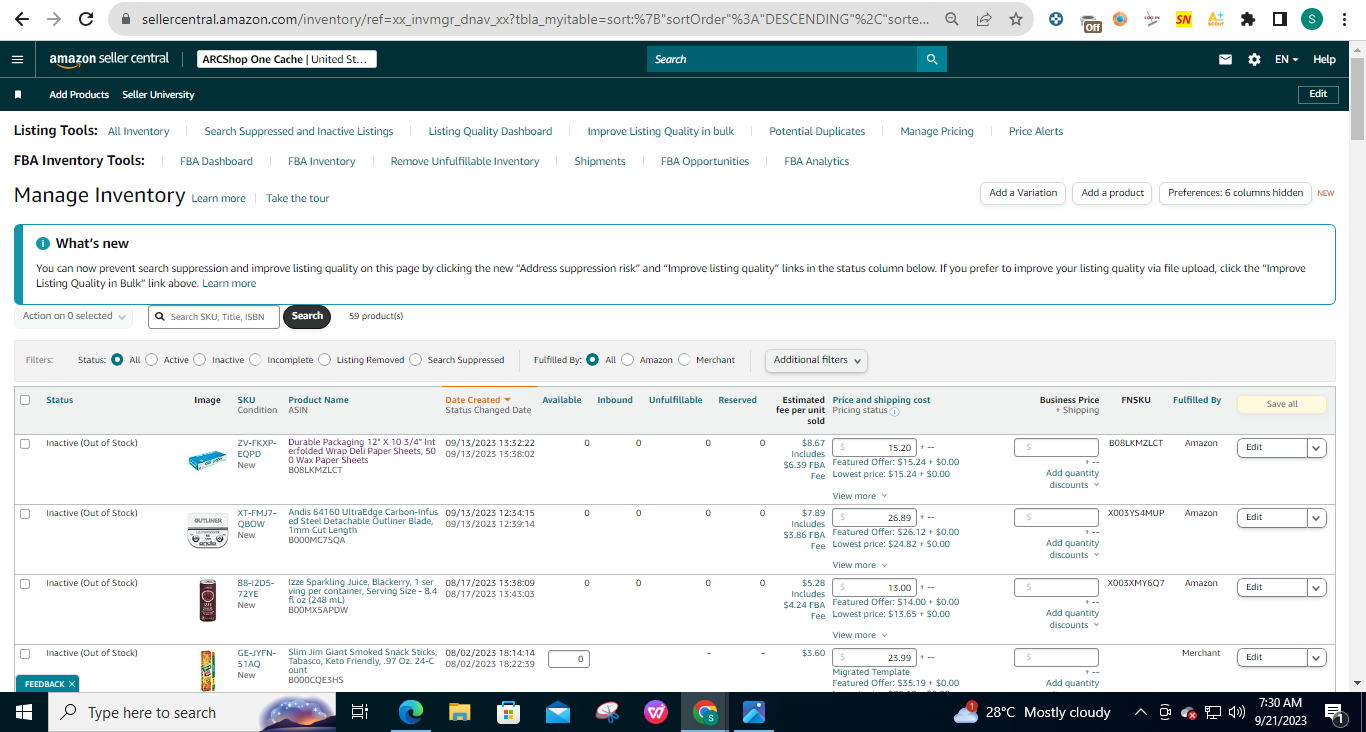Open the Mail app from taskbar

click(558, 712)
